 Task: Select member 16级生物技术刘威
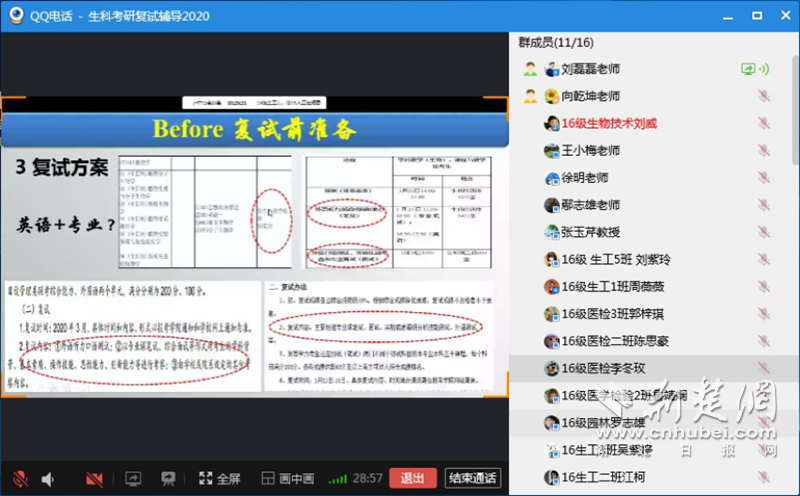[x=608, y=123]
